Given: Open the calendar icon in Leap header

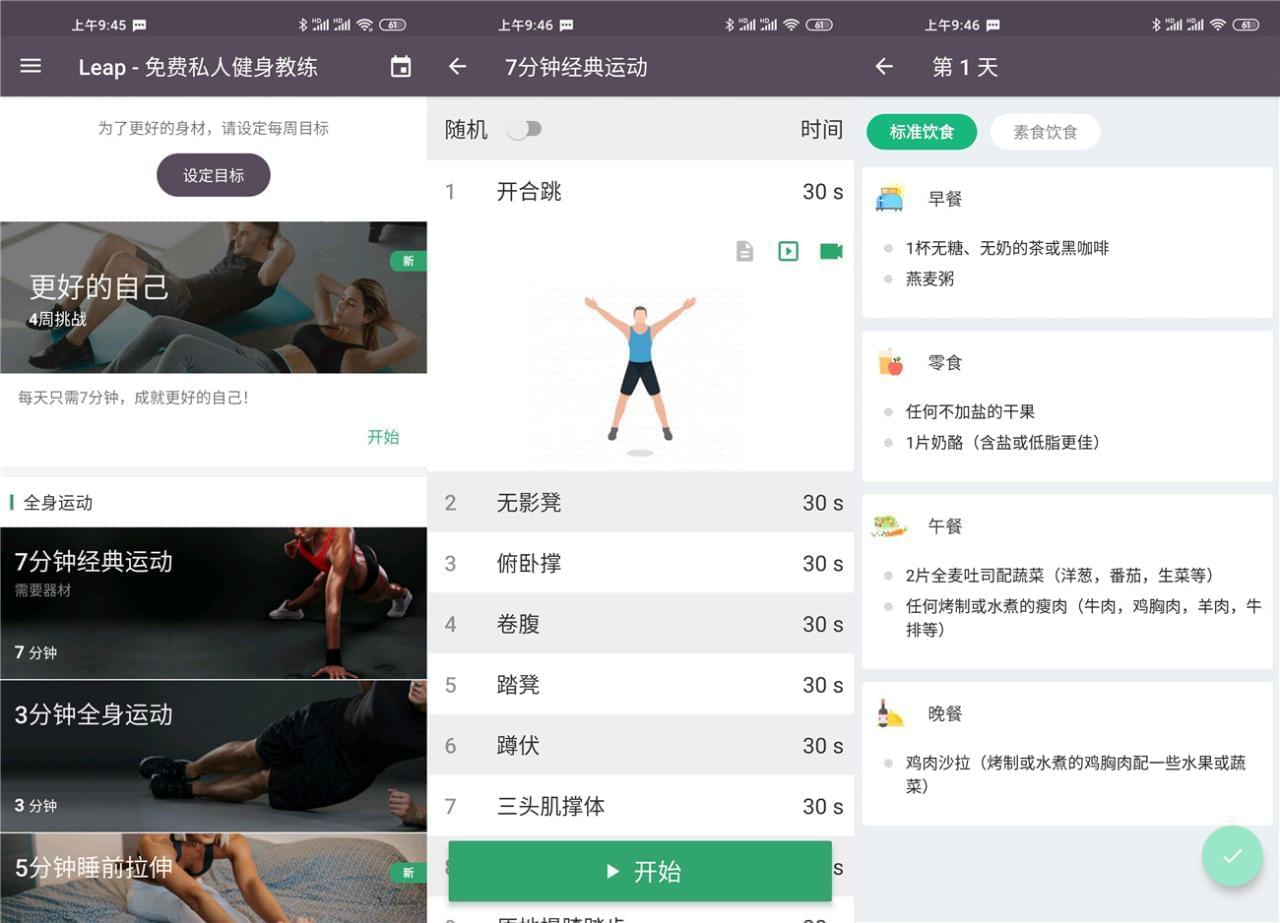Looking at the screenshot, I should pyautogui.click(x=400, y=67).
